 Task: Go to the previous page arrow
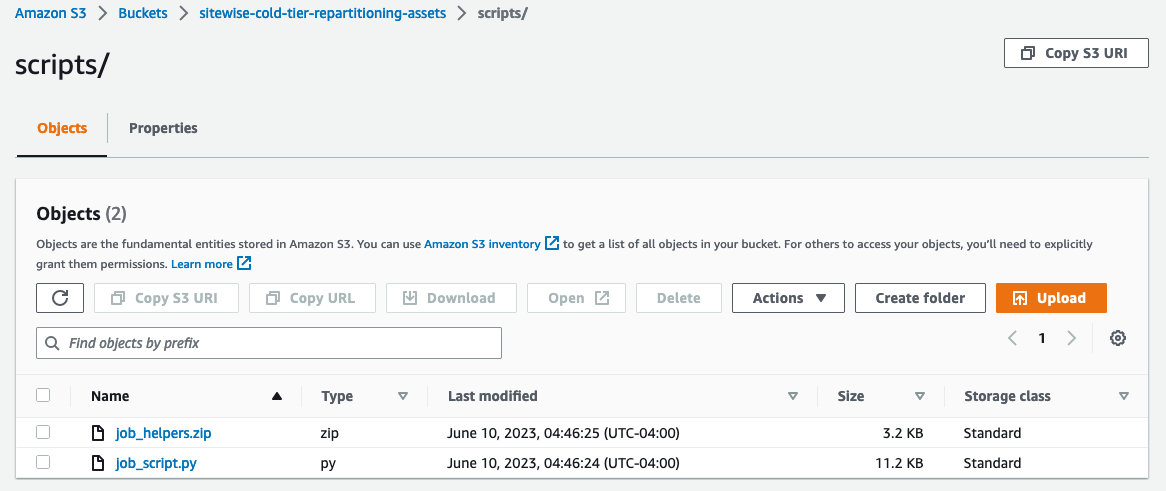[x=1012, y=338]
